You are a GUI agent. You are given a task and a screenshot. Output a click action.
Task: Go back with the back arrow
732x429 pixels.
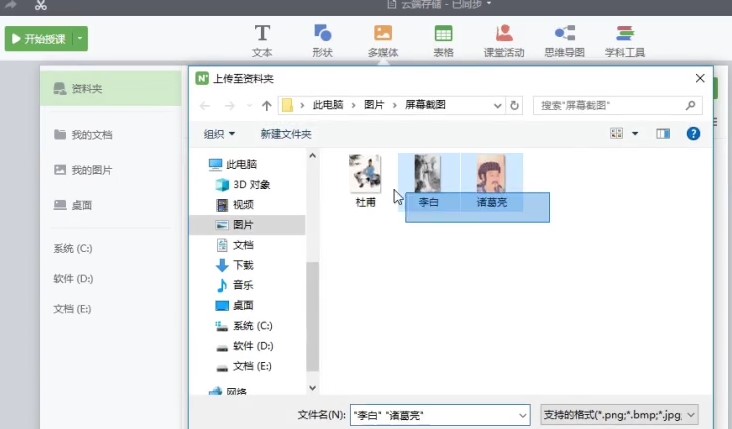204,106
